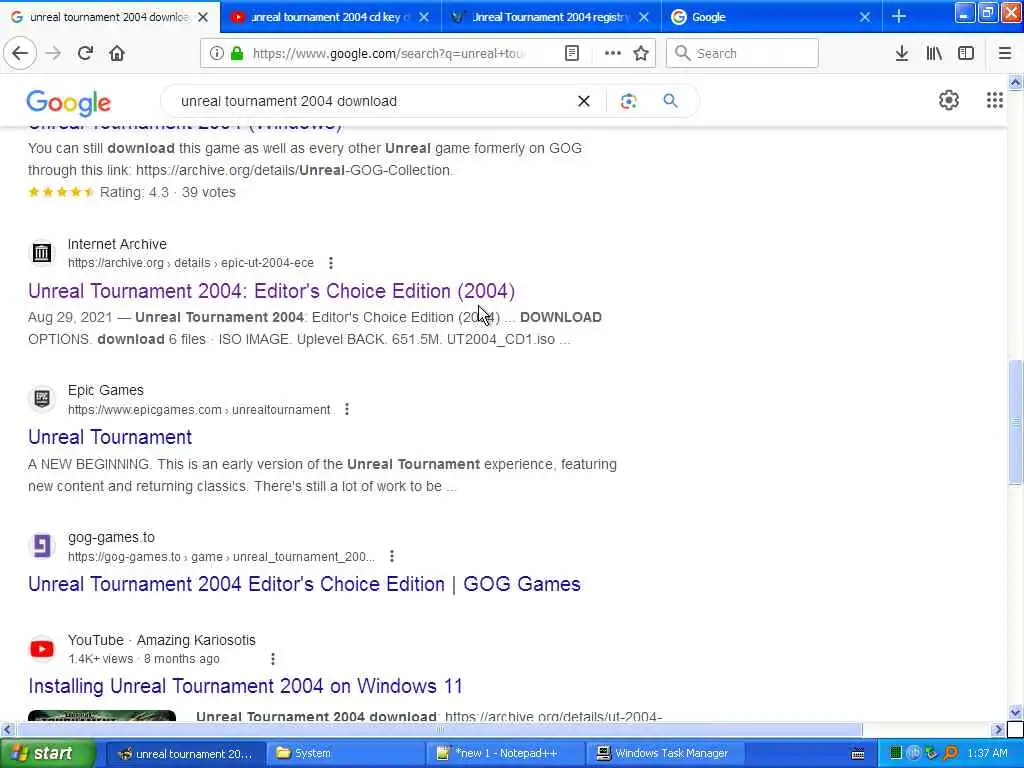
Task: Click the Google magnifier search button
Action: coord(671,101)
